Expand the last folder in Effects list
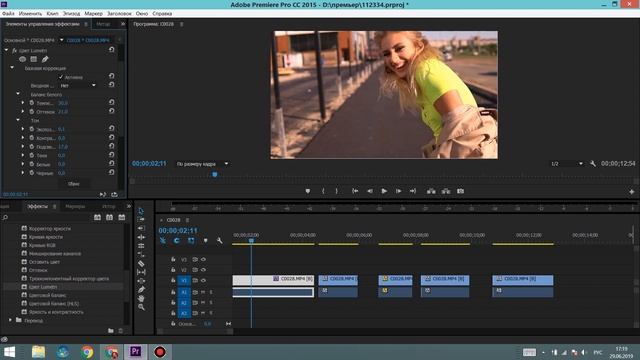This screenshot has height=360, width=640. point(10,320)
